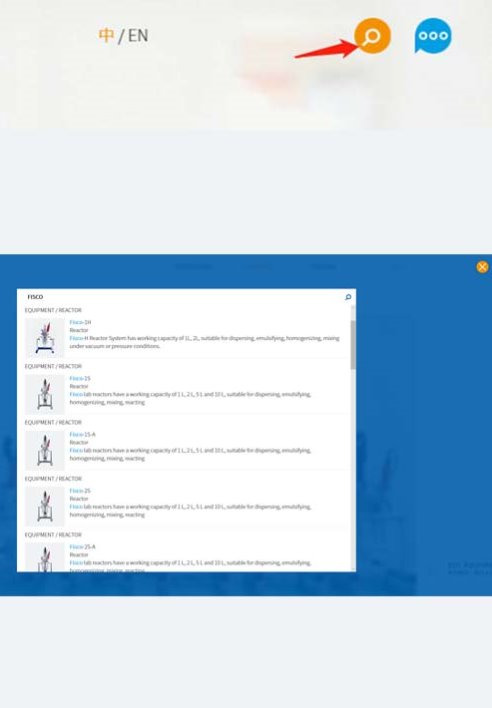492x708 pixels.
Task: Select the Fisco-2S reactor thumbnail image
Action: pos(45,506)
